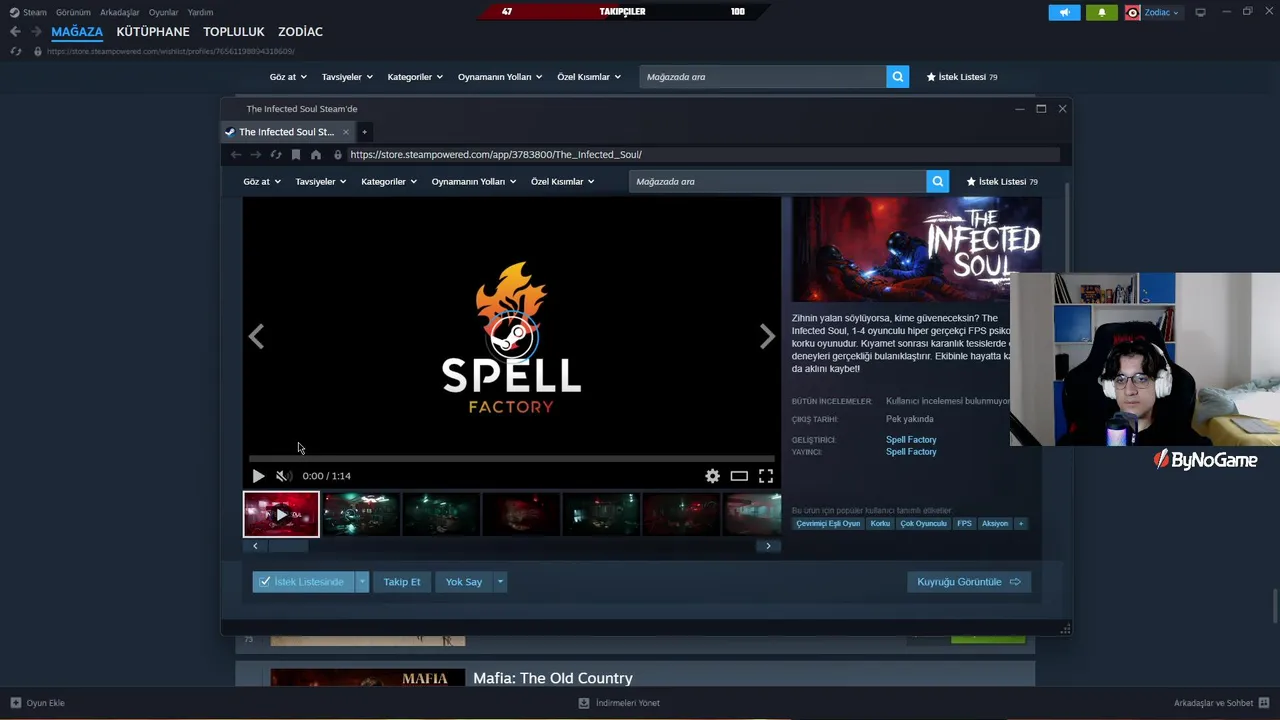Show previous media with left arrow on video
1280x720 pixels.
pyautogui.click(x=256, y=337)
